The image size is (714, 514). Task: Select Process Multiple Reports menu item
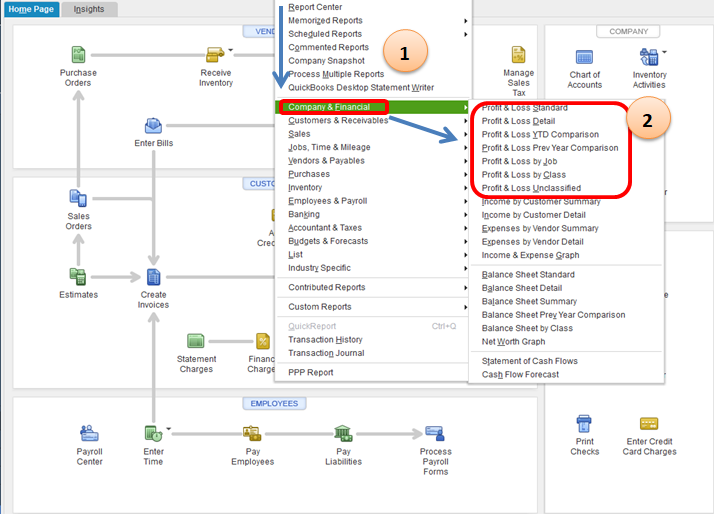pos(336,74)
